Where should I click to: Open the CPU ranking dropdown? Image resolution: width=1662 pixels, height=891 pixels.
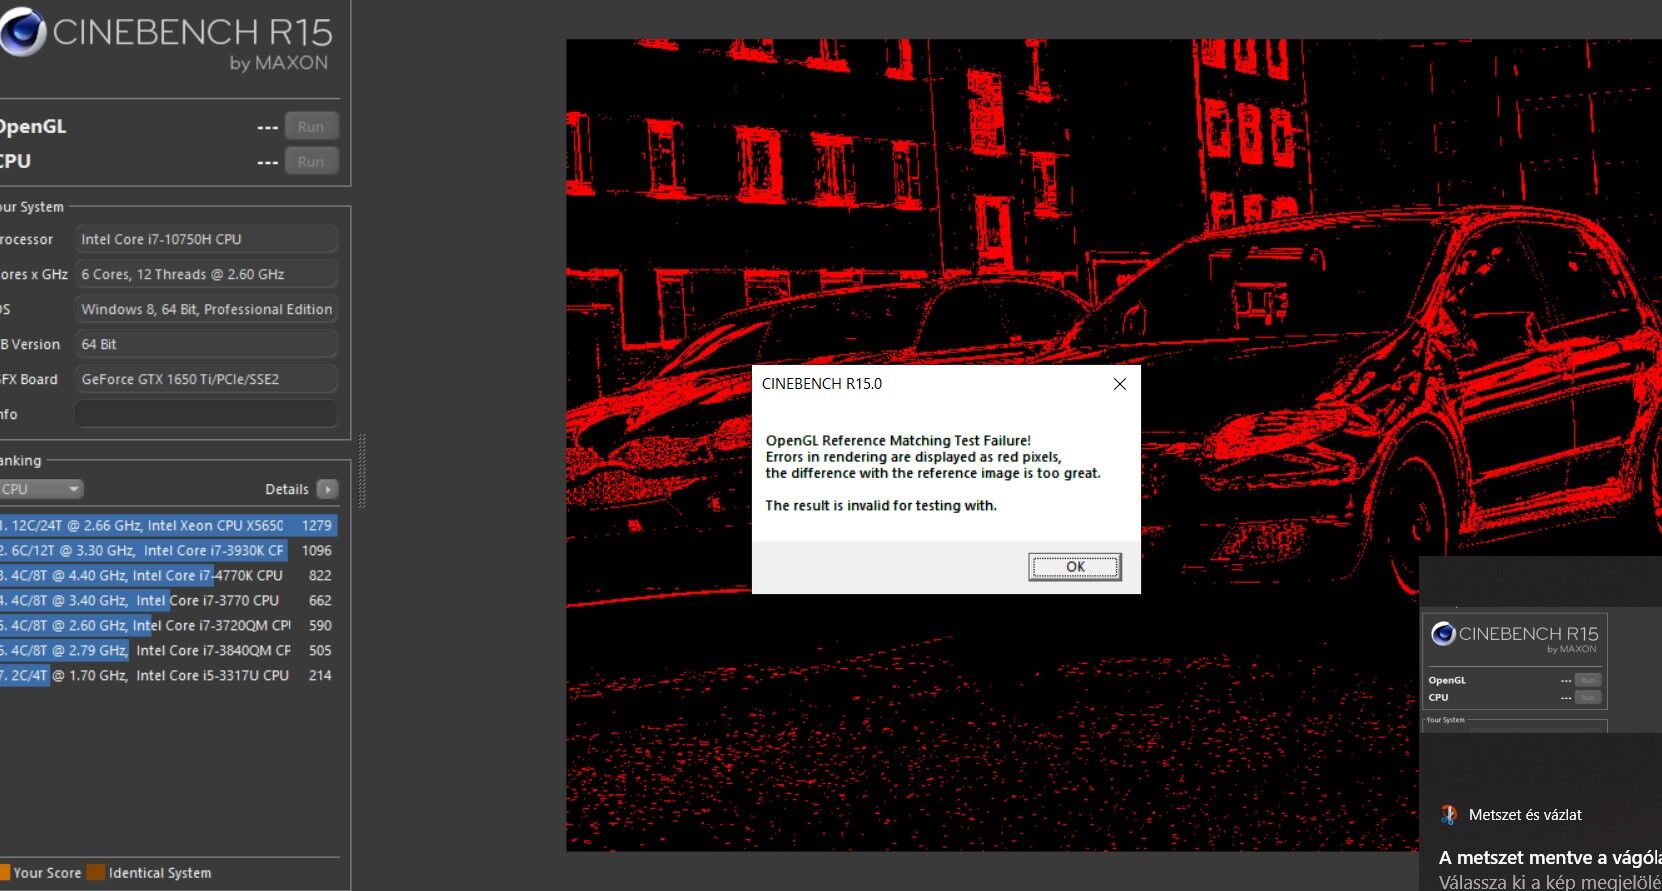(41, 489)
